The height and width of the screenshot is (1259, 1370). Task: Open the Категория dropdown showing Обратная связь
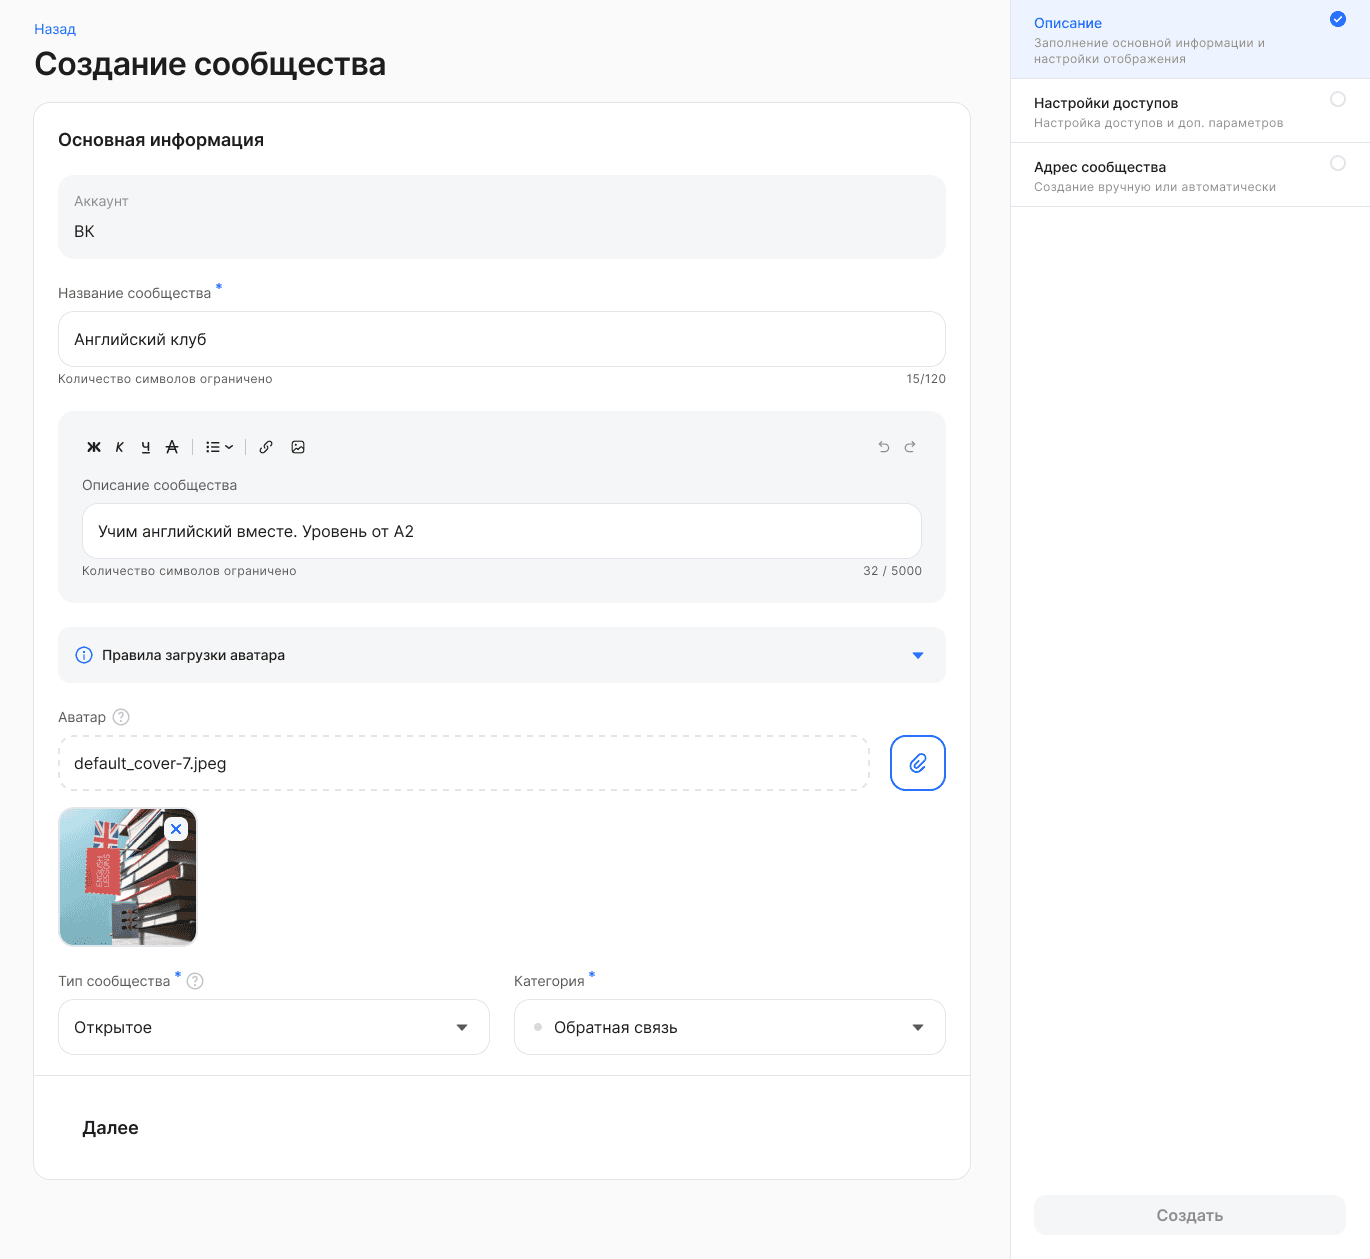(729, 1027)
